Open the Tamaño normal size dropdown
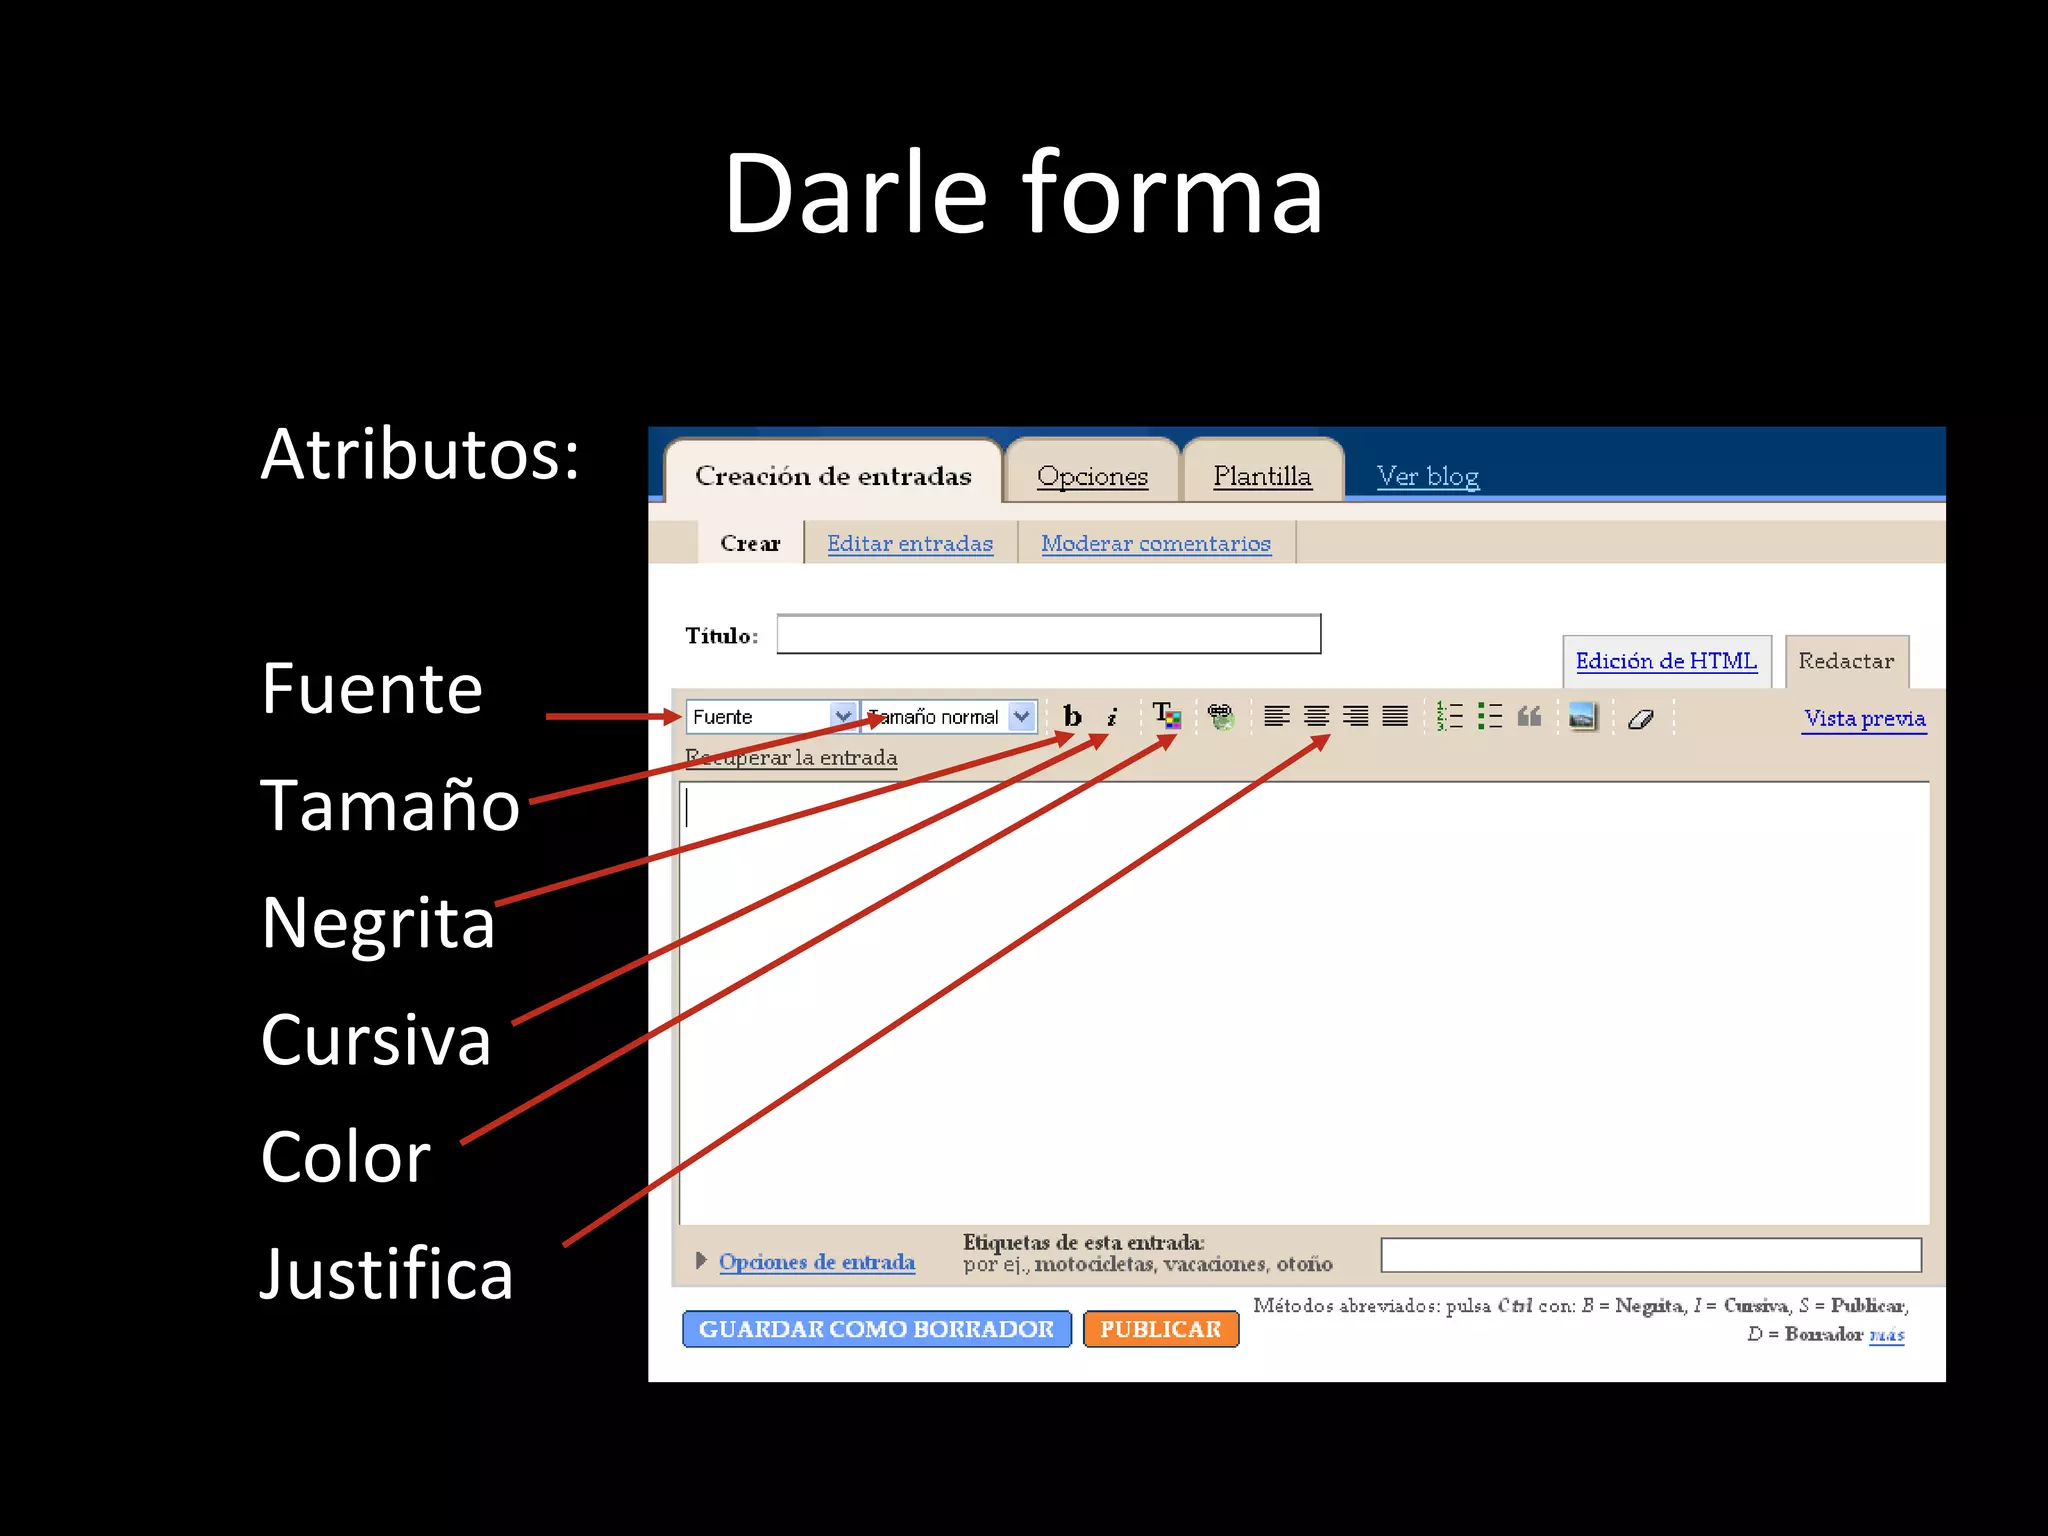Viewport: 2048px width, 1536px height. coord(948,716)
